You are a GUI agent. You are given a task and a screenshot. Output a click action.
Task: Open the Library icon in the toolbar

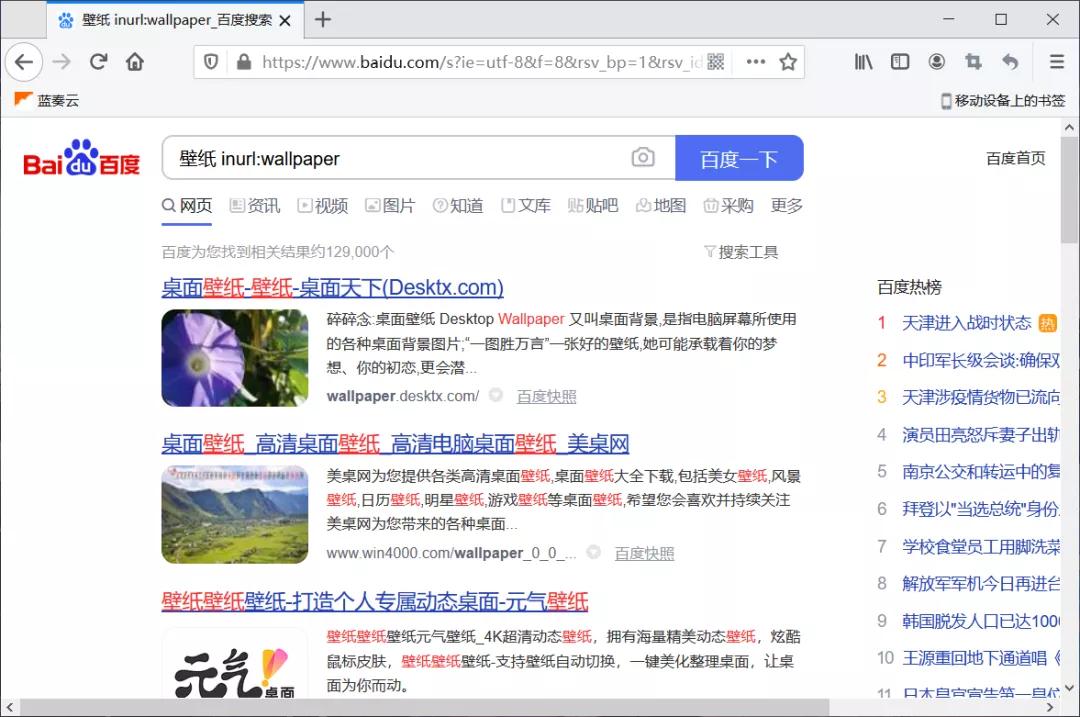tap(863, 61)
